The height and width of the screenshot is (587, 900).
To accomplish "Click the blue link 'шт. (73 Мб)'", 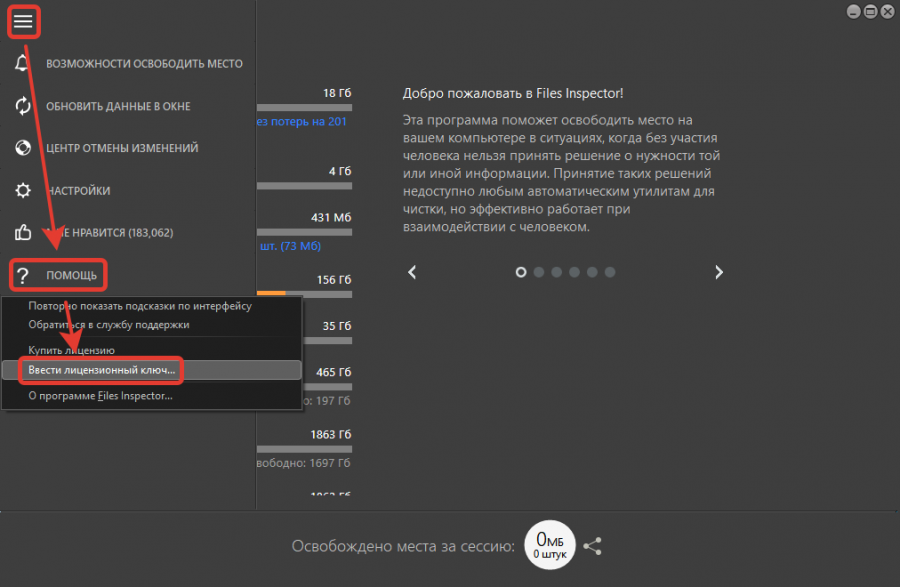I will coord(290,246).
